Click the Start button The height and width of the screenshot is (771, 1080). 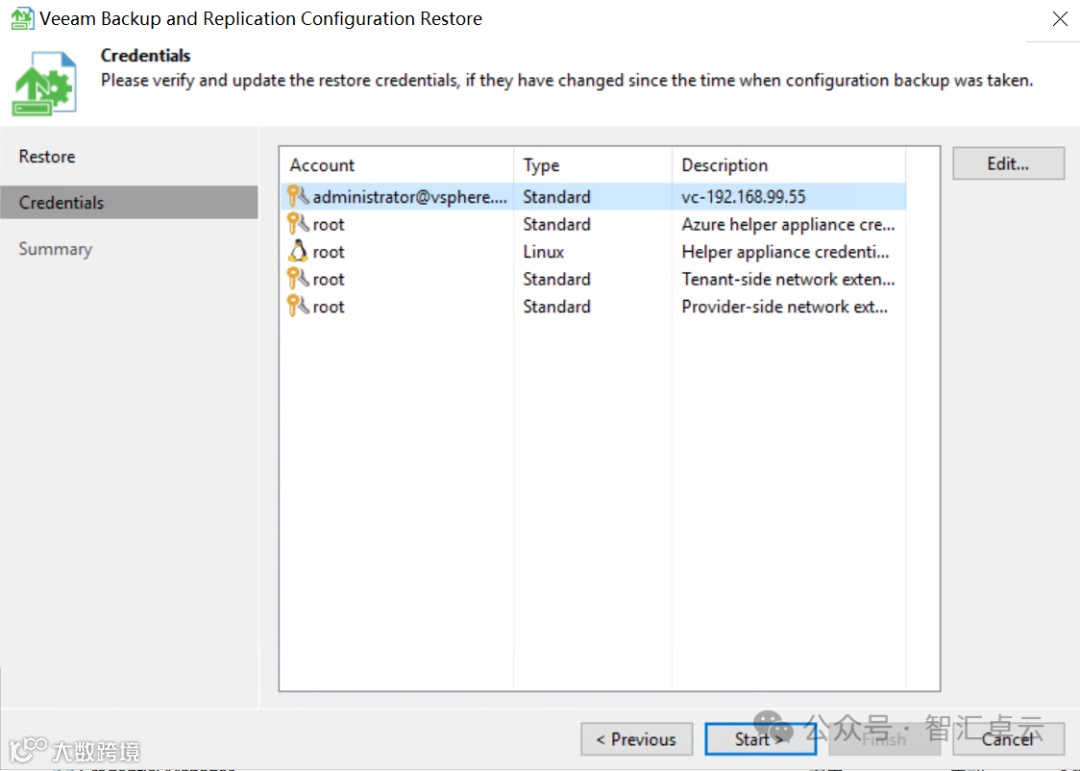coord(760,739)
